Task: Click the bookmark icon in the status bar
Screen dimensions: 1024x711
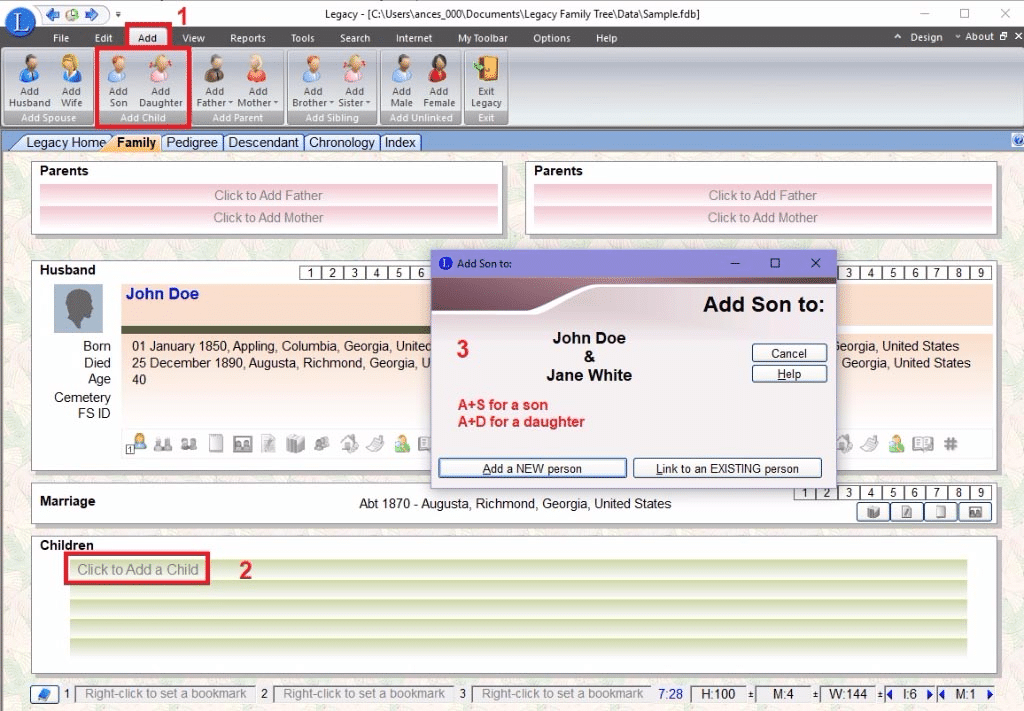Action: coord(44,694)
